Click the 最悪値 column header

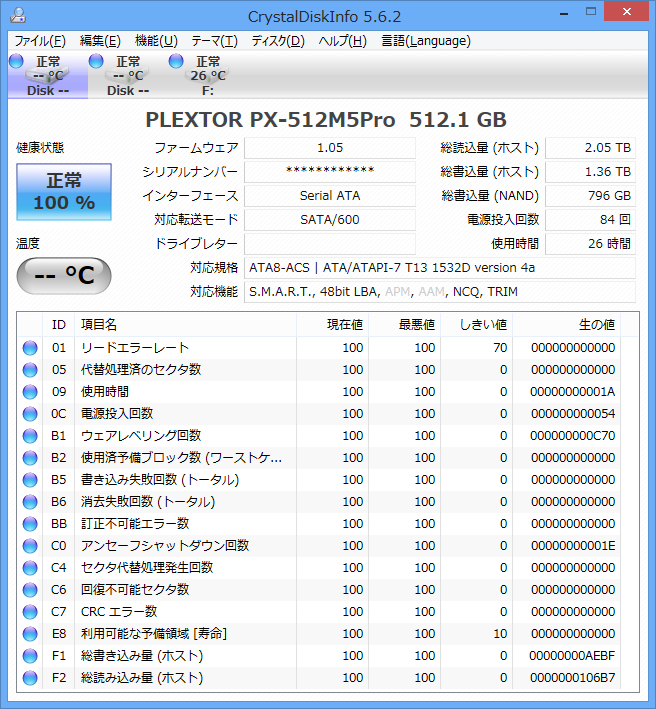[x=405, y=325]
